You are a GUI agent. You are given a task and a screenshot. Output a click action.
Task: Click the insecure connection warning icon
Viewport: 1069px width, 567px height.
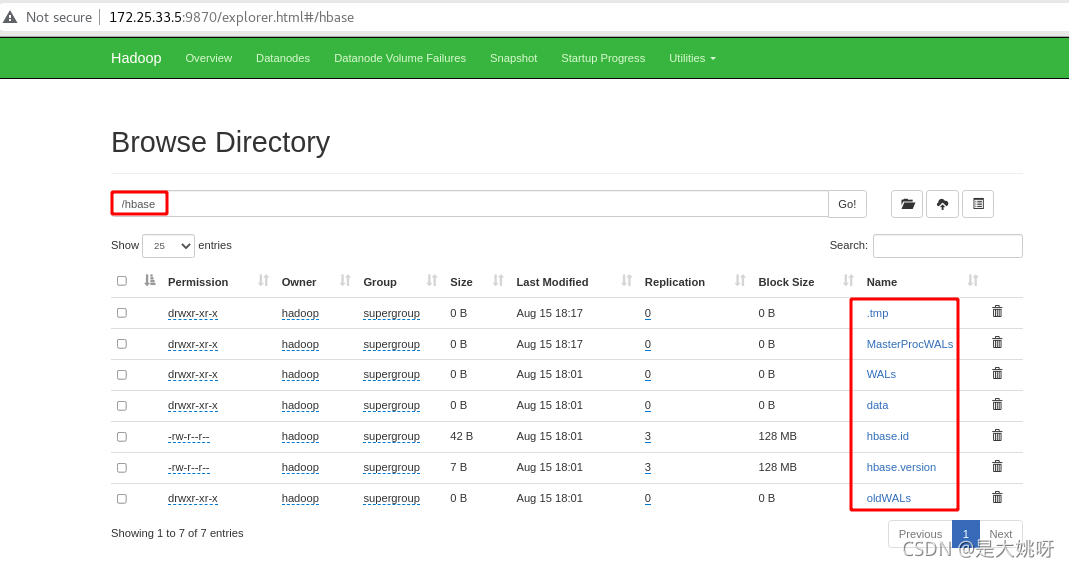10,17
